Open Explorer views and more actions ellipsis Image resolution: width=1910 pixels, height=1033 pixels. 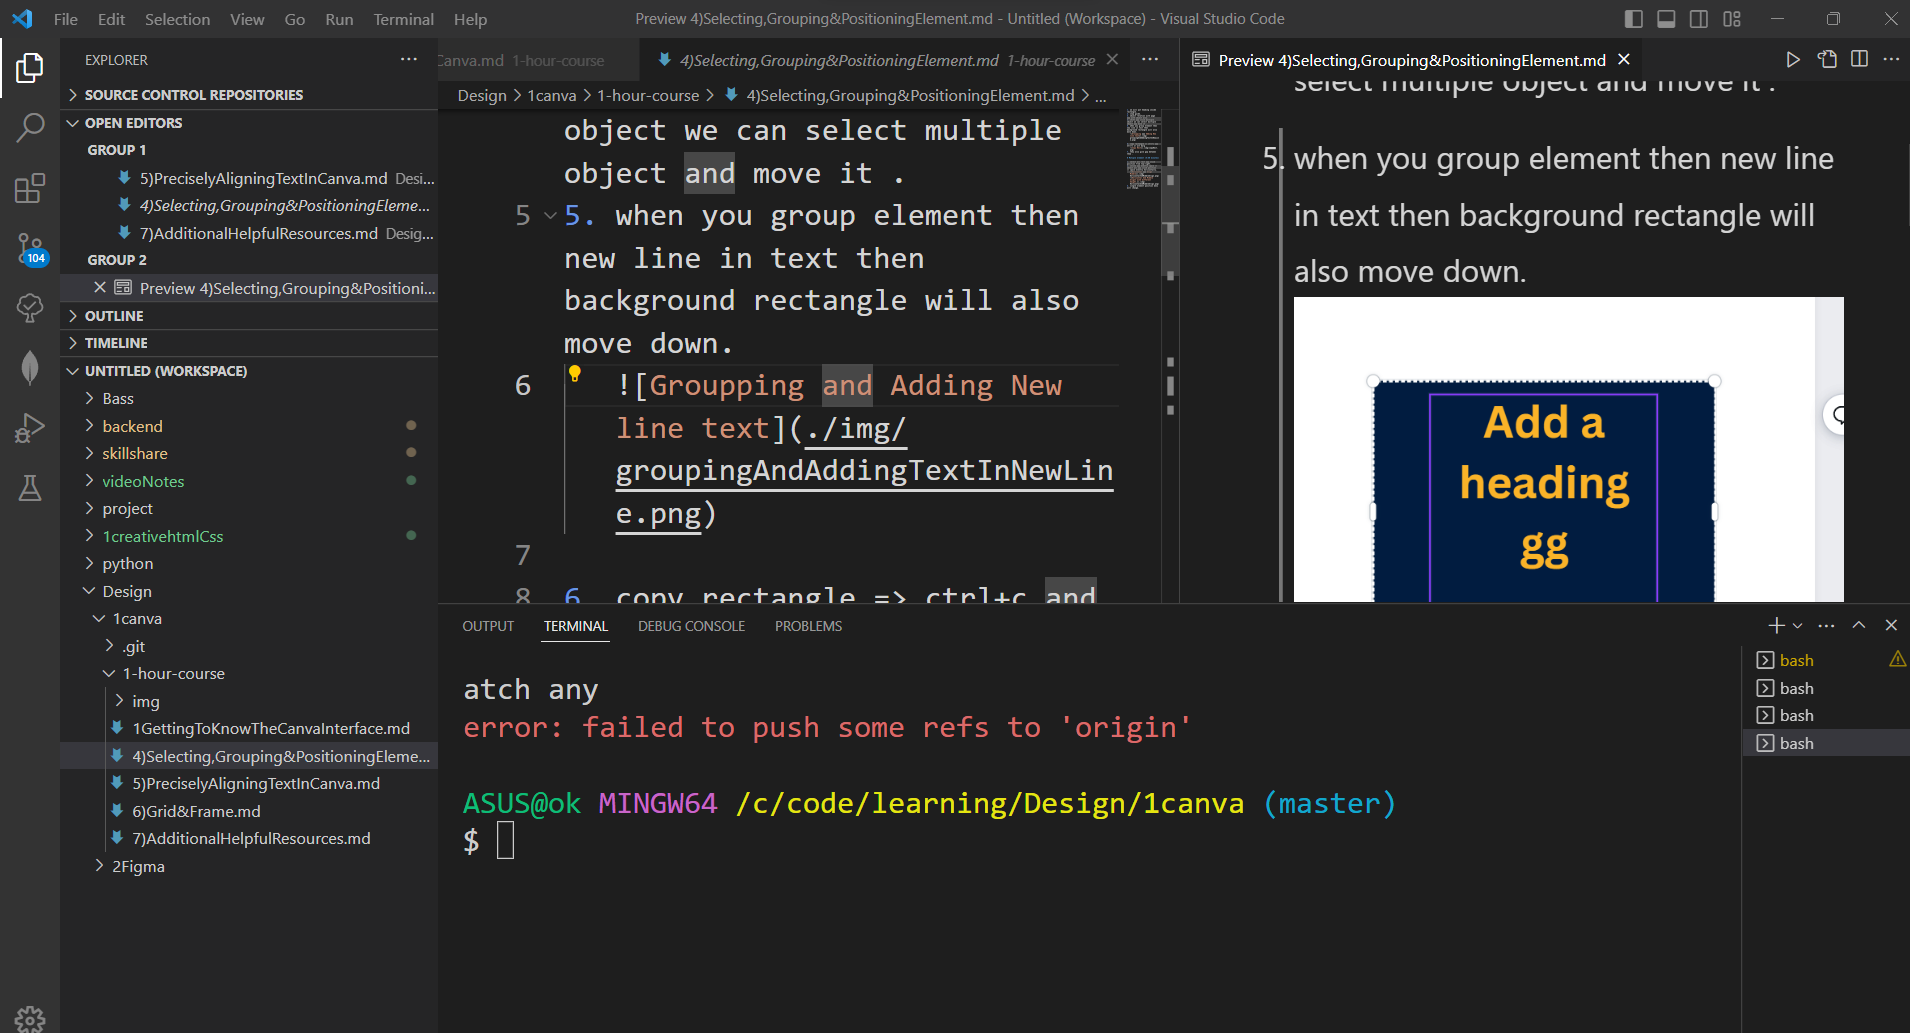pyautogui.click(x=409, y=60)
